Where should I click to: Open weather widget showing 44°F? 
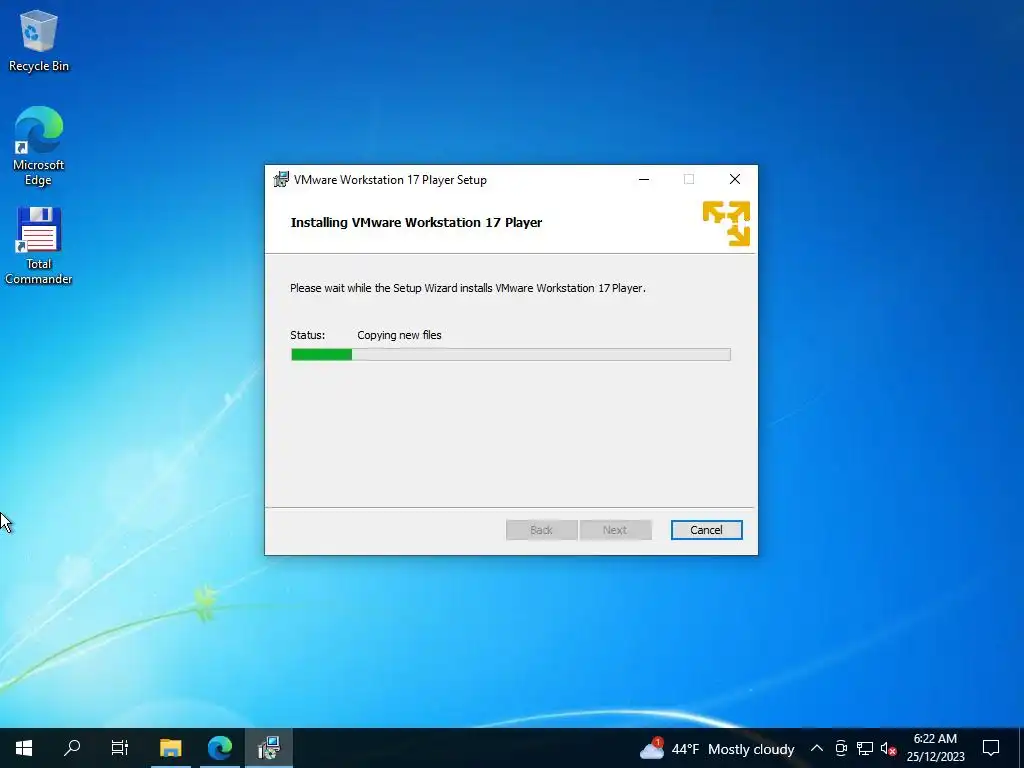(717, 749)
